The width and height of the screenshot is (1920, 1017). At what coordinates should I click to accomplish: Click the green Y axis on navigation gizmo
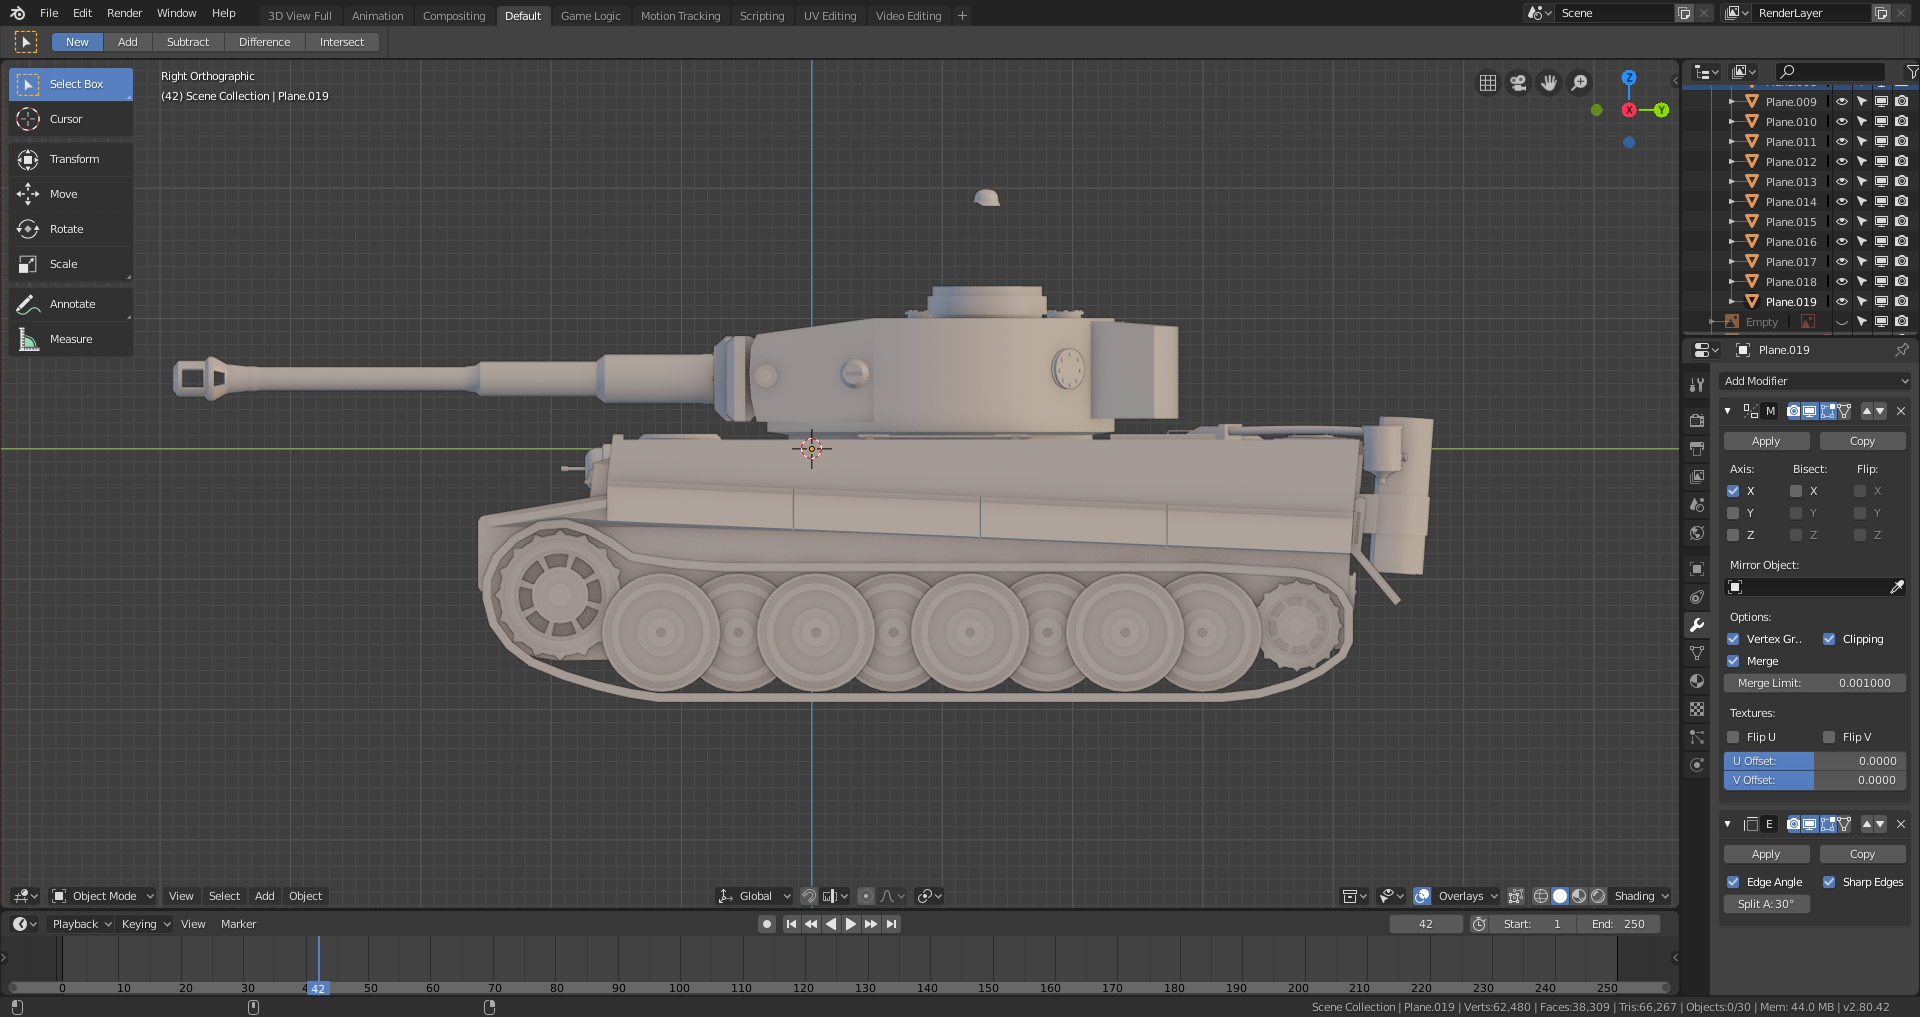[1661, 110]
